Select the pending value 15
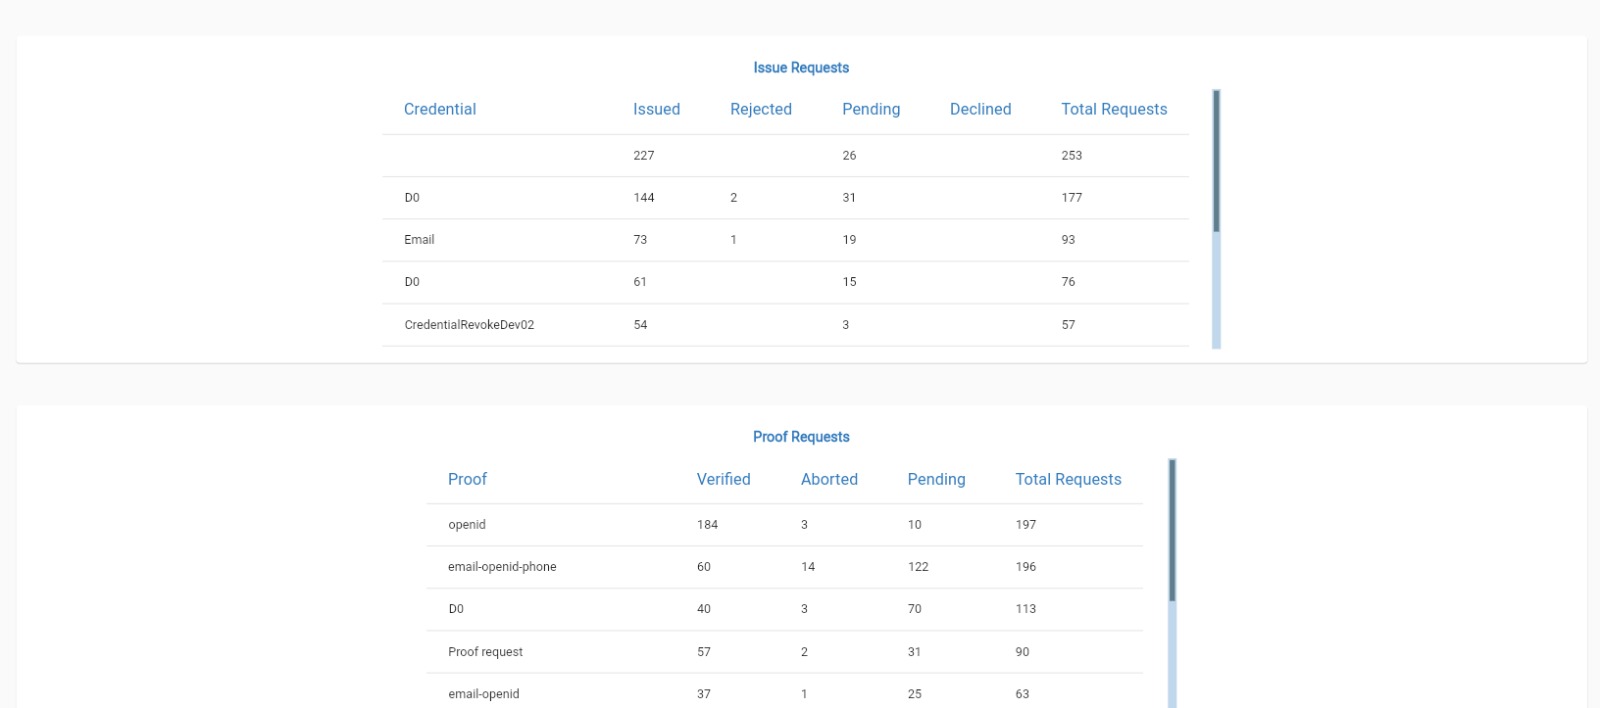This screenshot has width=1600, height=708. click(x=849, y=281)
